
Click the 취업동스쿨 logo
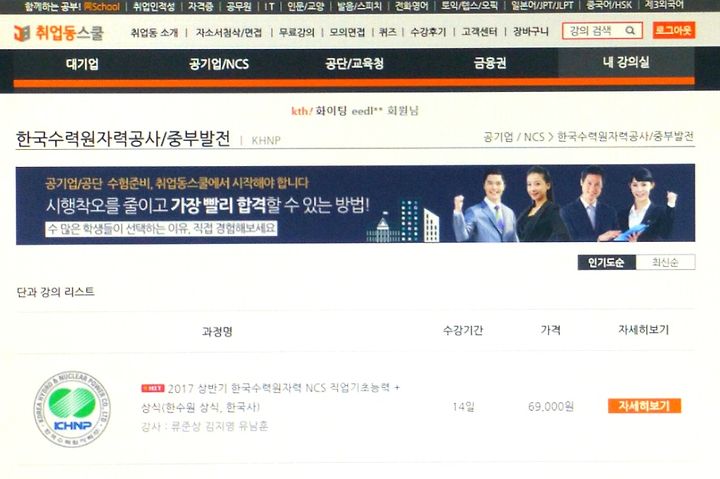tap(59, 33)
